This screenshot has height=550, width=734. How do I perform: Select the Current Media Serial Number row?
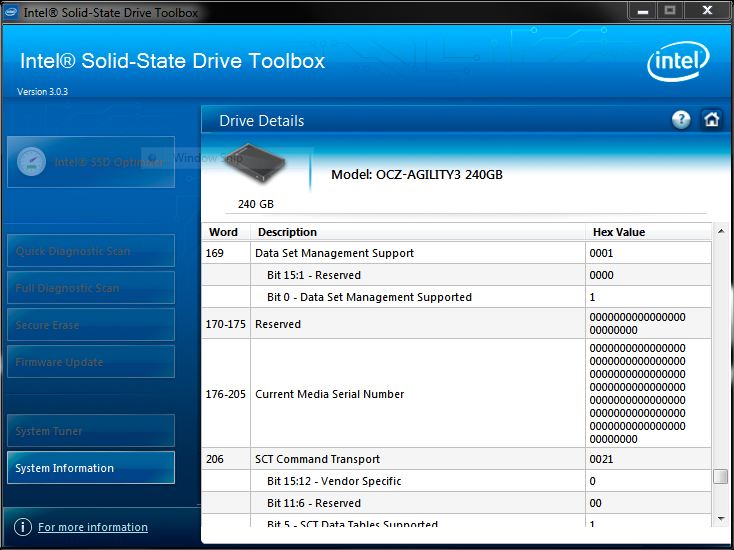coord(456,393)
